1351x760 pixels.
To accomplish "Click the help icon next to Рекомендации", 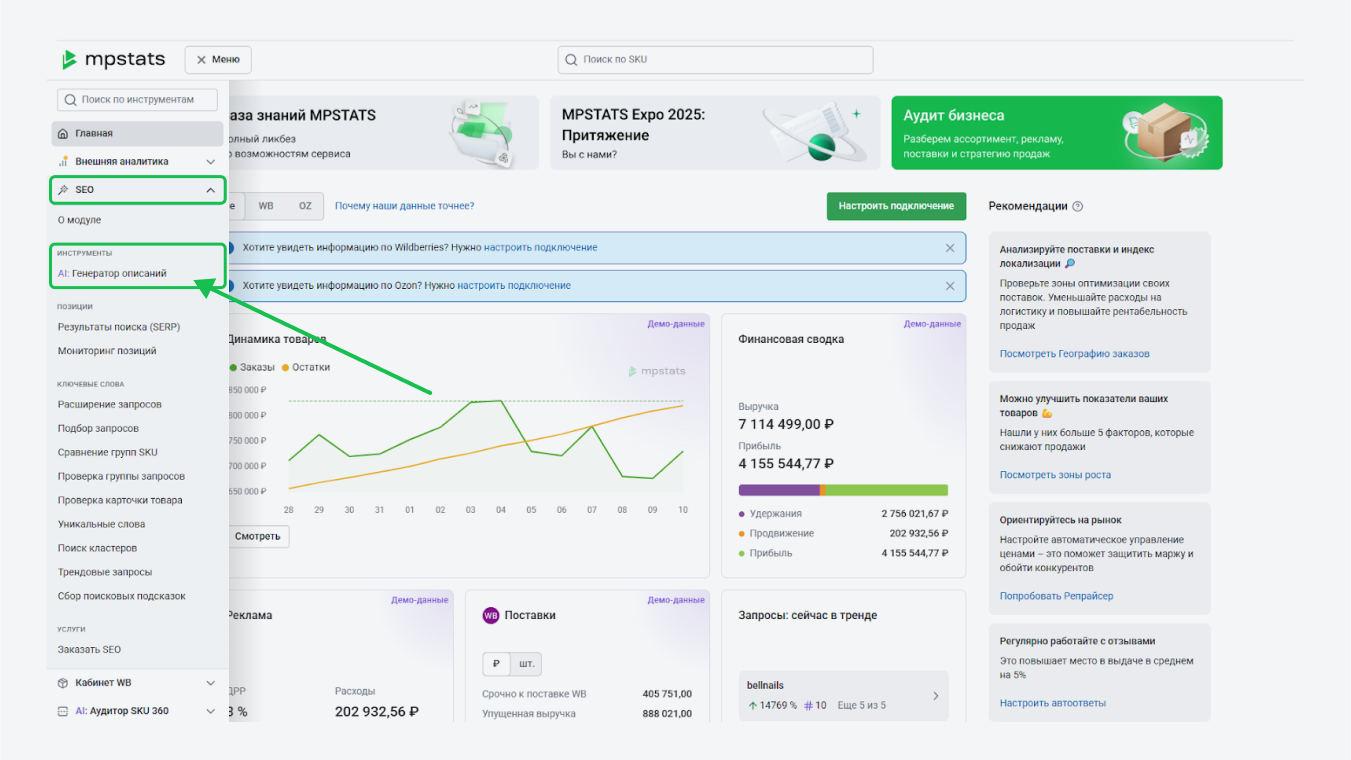I will point(1078,207).
